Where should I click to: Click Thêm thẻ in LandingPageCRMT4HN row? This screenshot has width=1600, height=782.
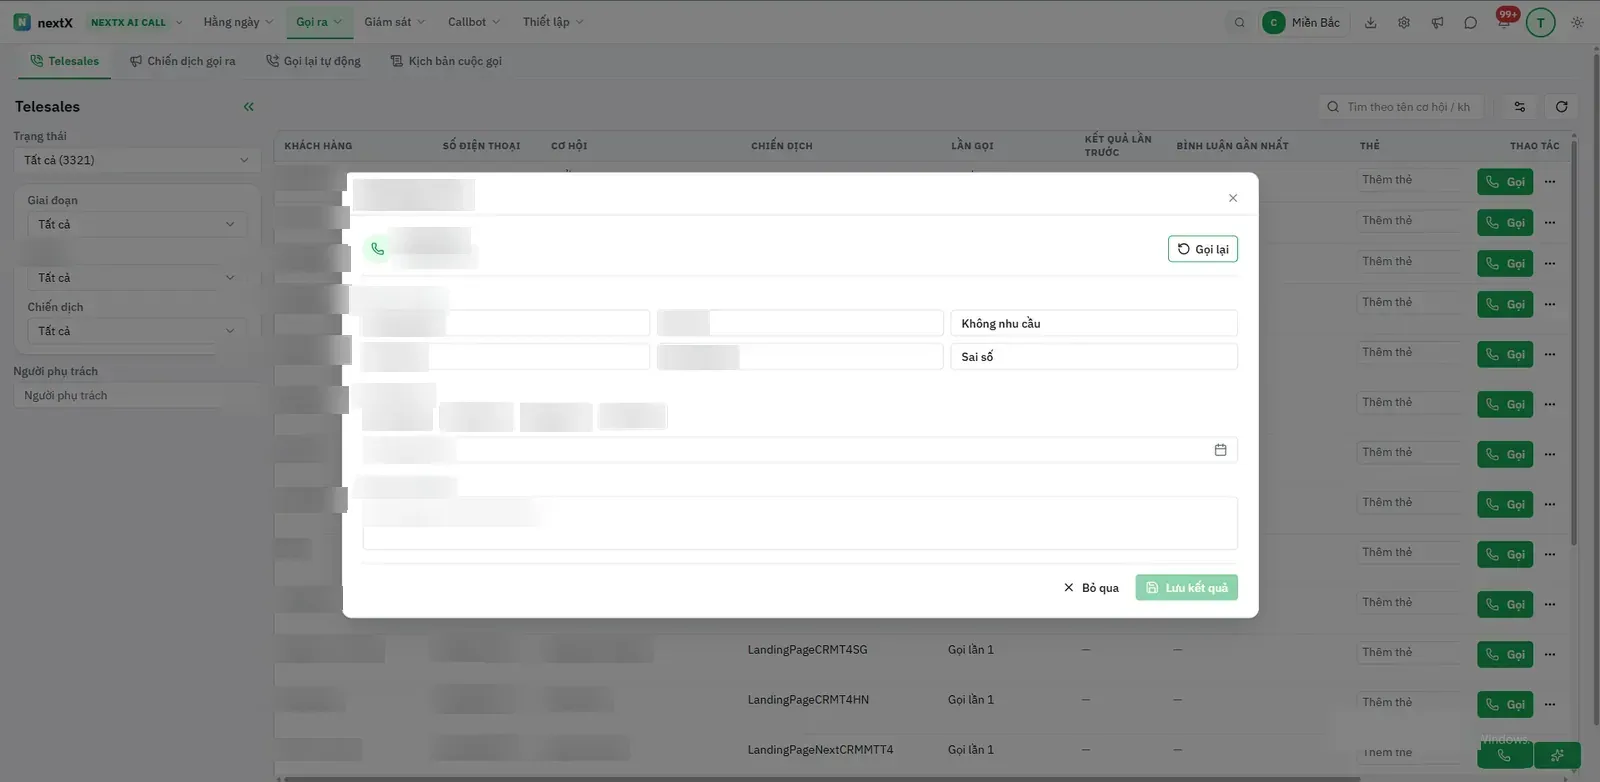coord(1409,703)
